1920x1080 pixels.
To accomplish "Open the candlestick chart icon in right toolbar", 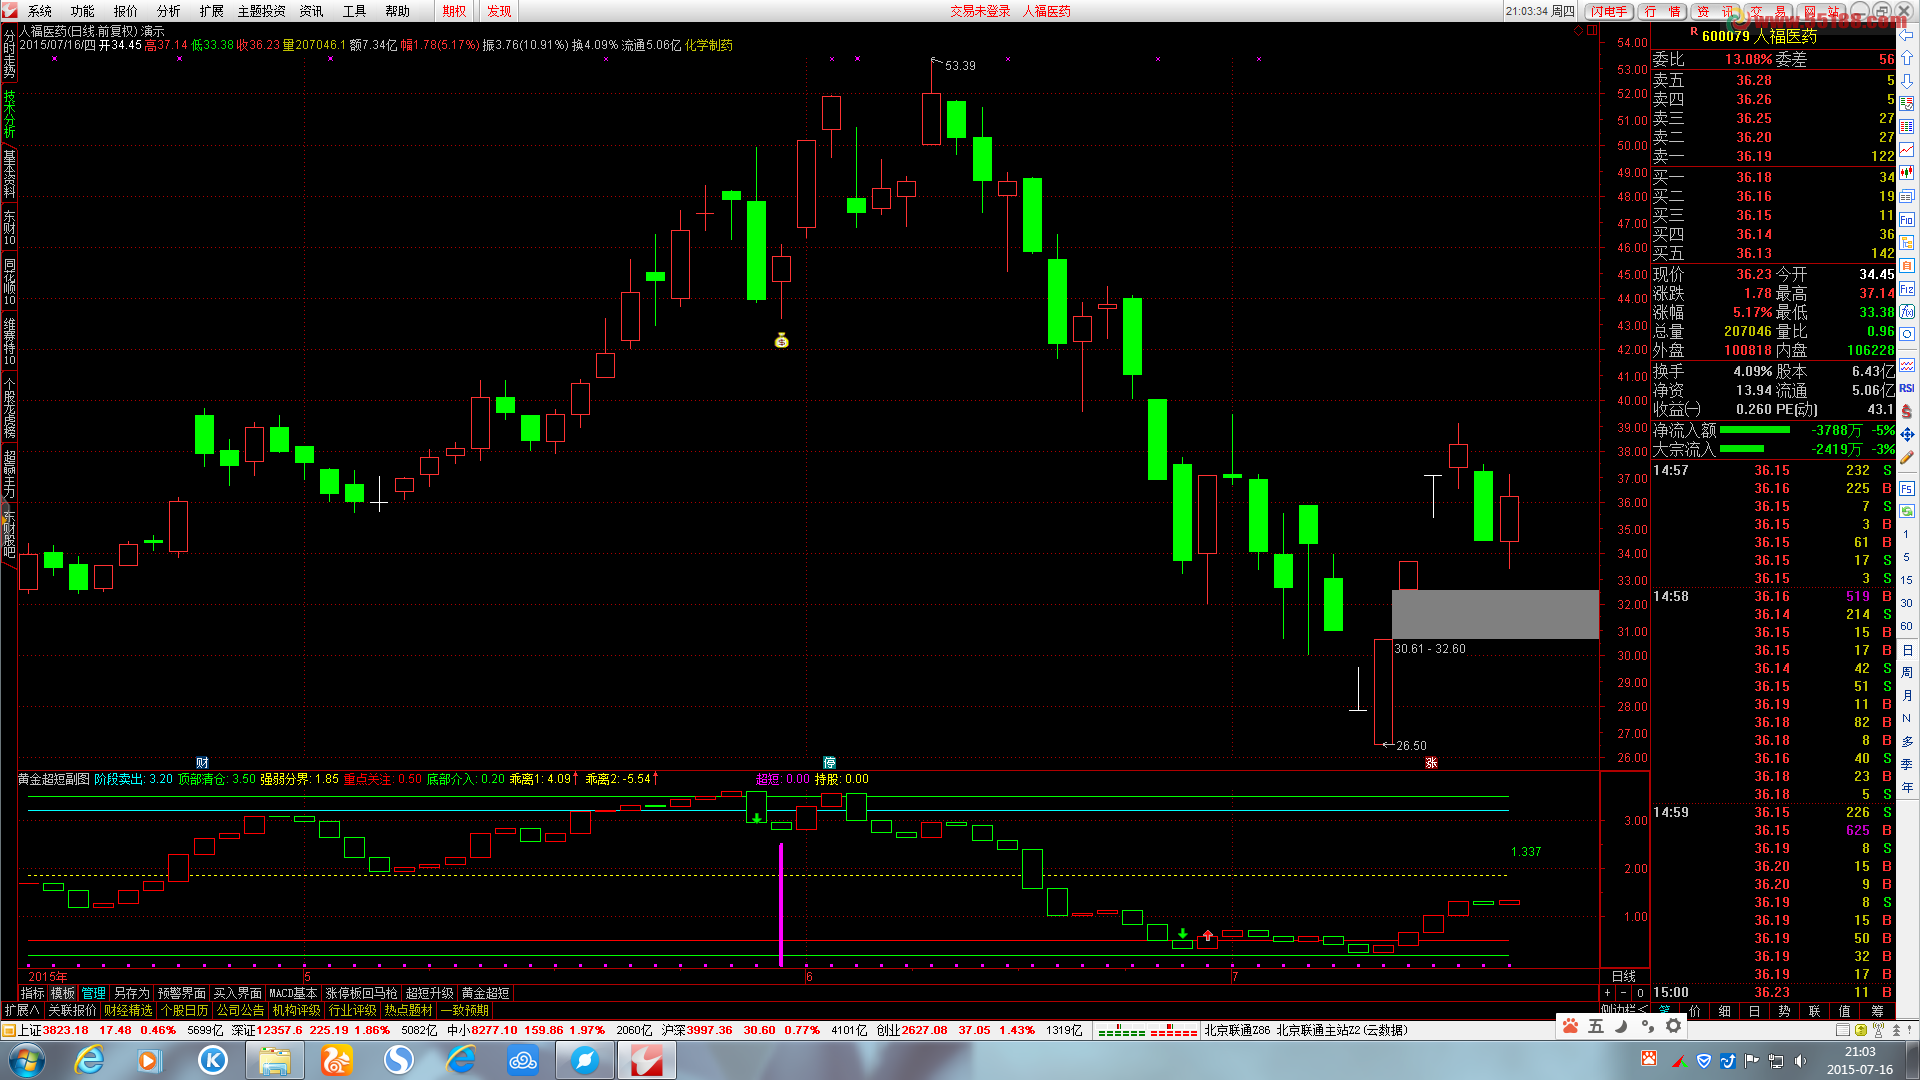I will coord(1907,172).
